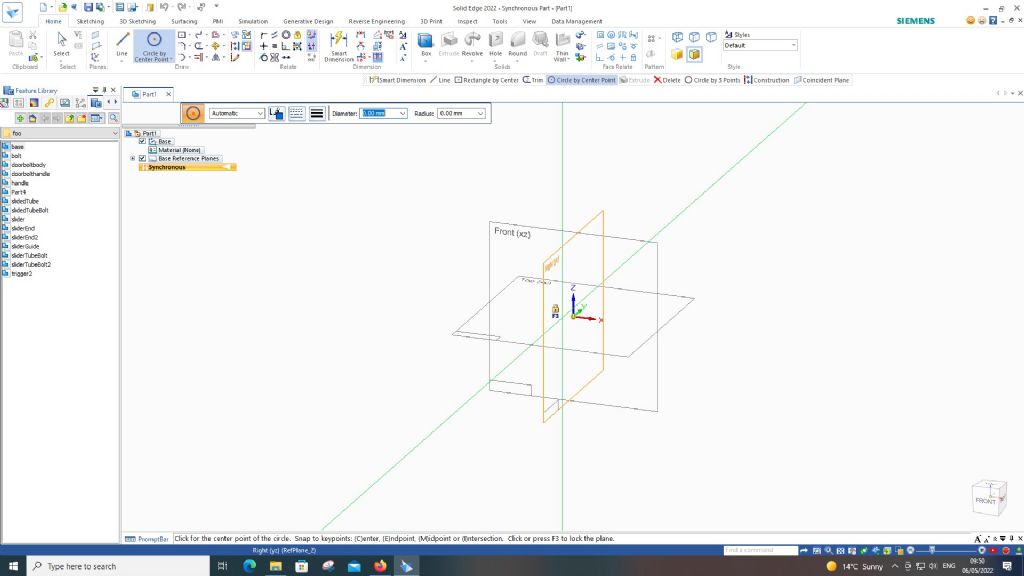The width and height of the screenshot is (1024, 576).
Task: Click the wireframe view style icon
Action: 677,37
